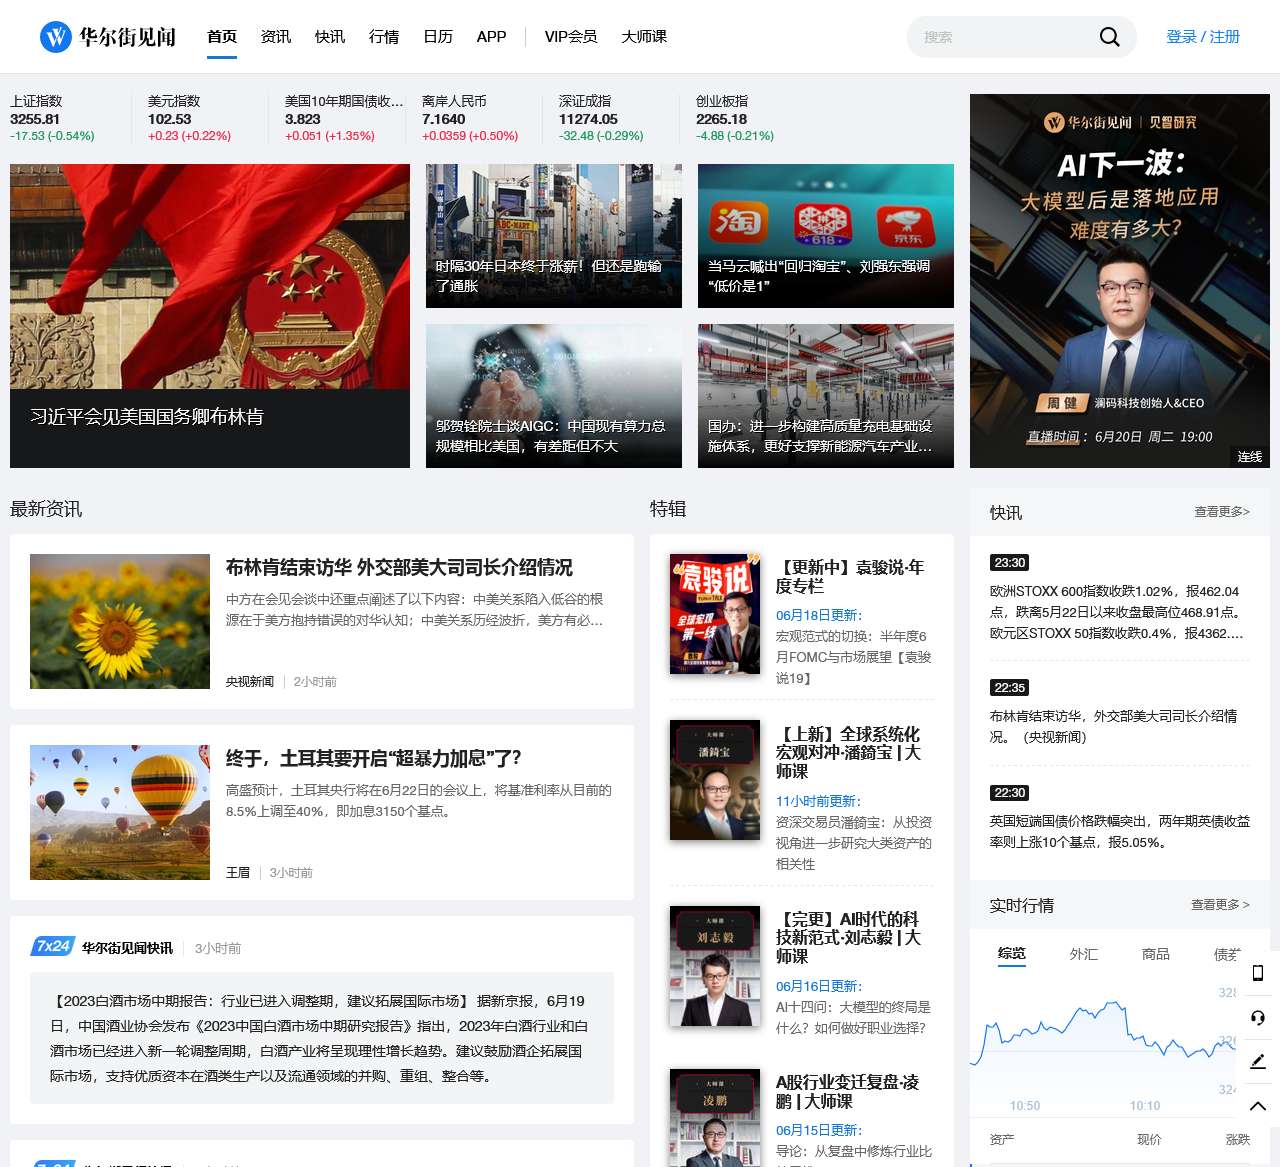Screen dimensions: 1280x1167
Task: Open the 快讯 nav item
Action: [330, 37]
